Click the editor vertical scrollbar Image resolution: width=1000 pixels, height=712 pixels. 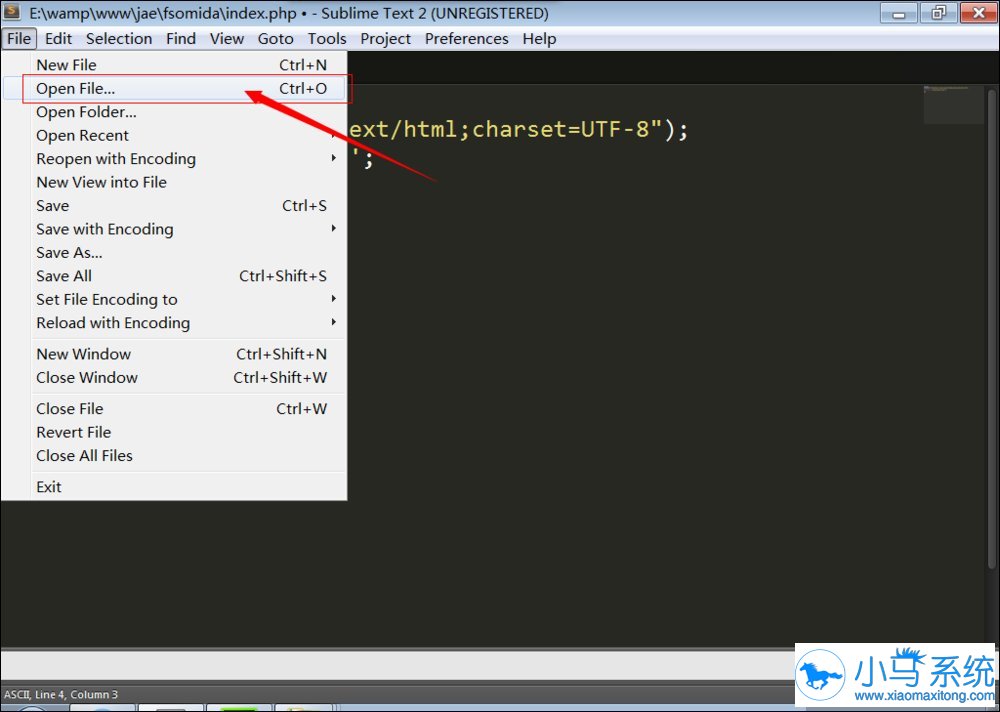point(992,328)
